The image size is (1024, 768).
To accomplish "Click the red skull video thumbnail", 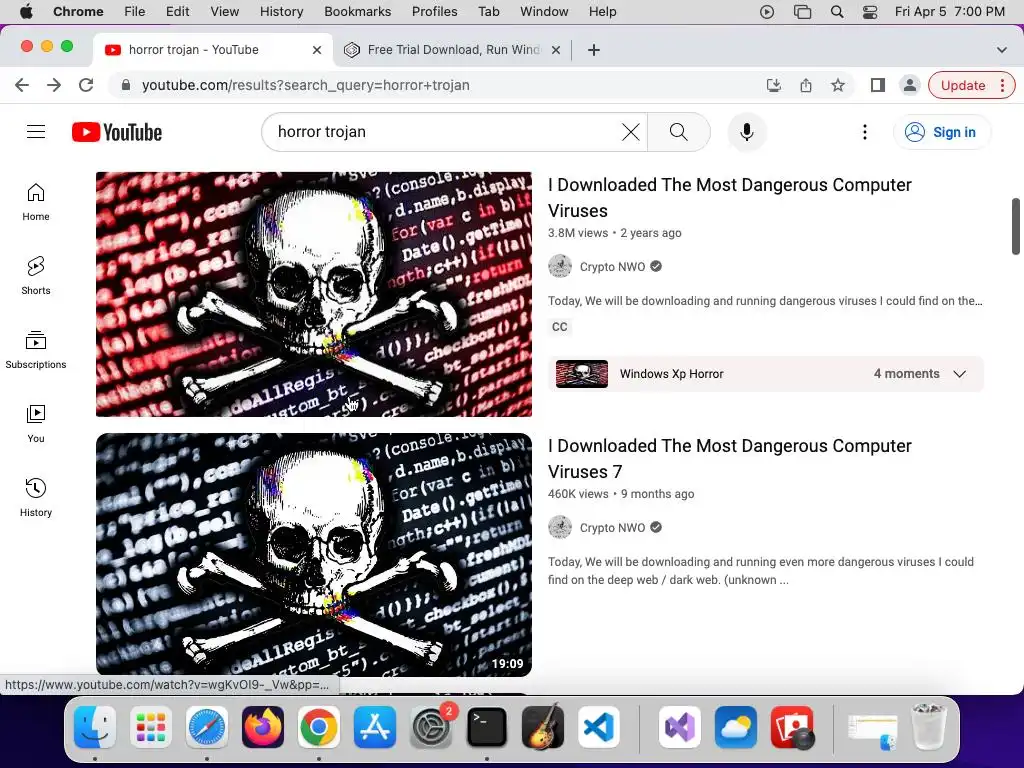I will [313, 294].
